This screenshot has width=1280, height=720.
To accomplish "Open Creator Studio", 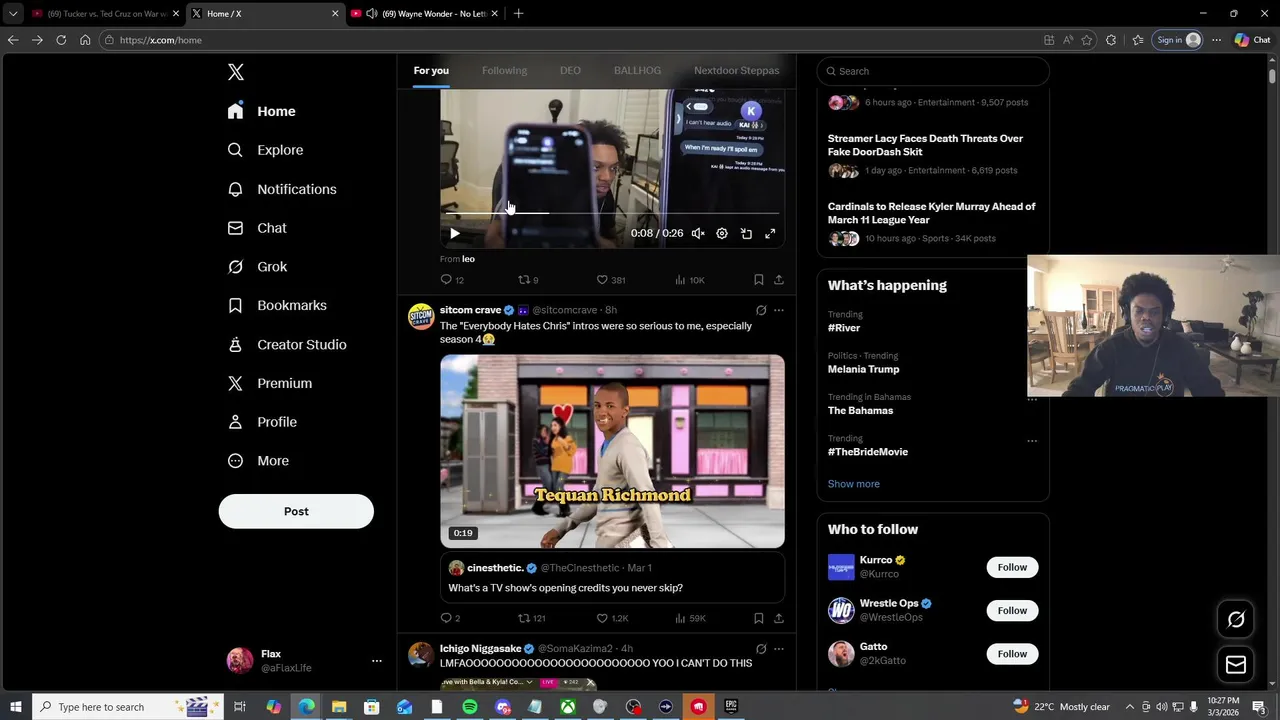I will [x=287, y=344].
